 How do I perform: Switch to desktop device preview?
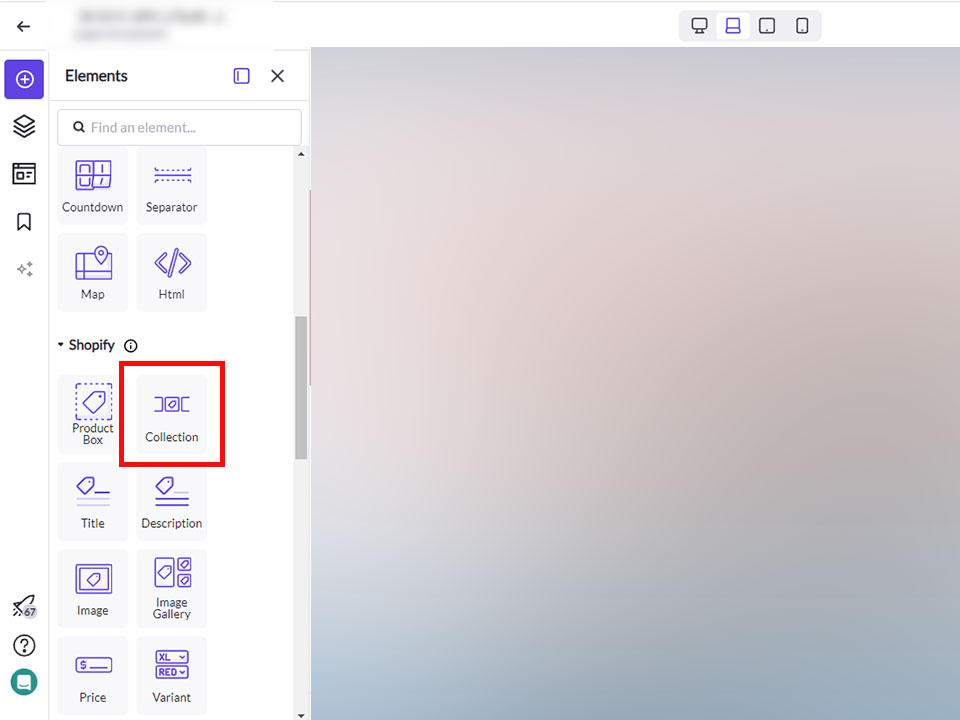700,26
